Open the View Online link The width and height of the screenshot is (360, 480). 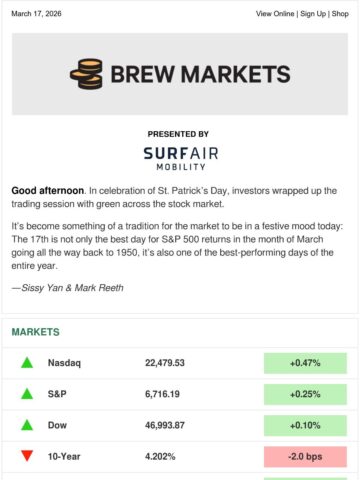275,14
